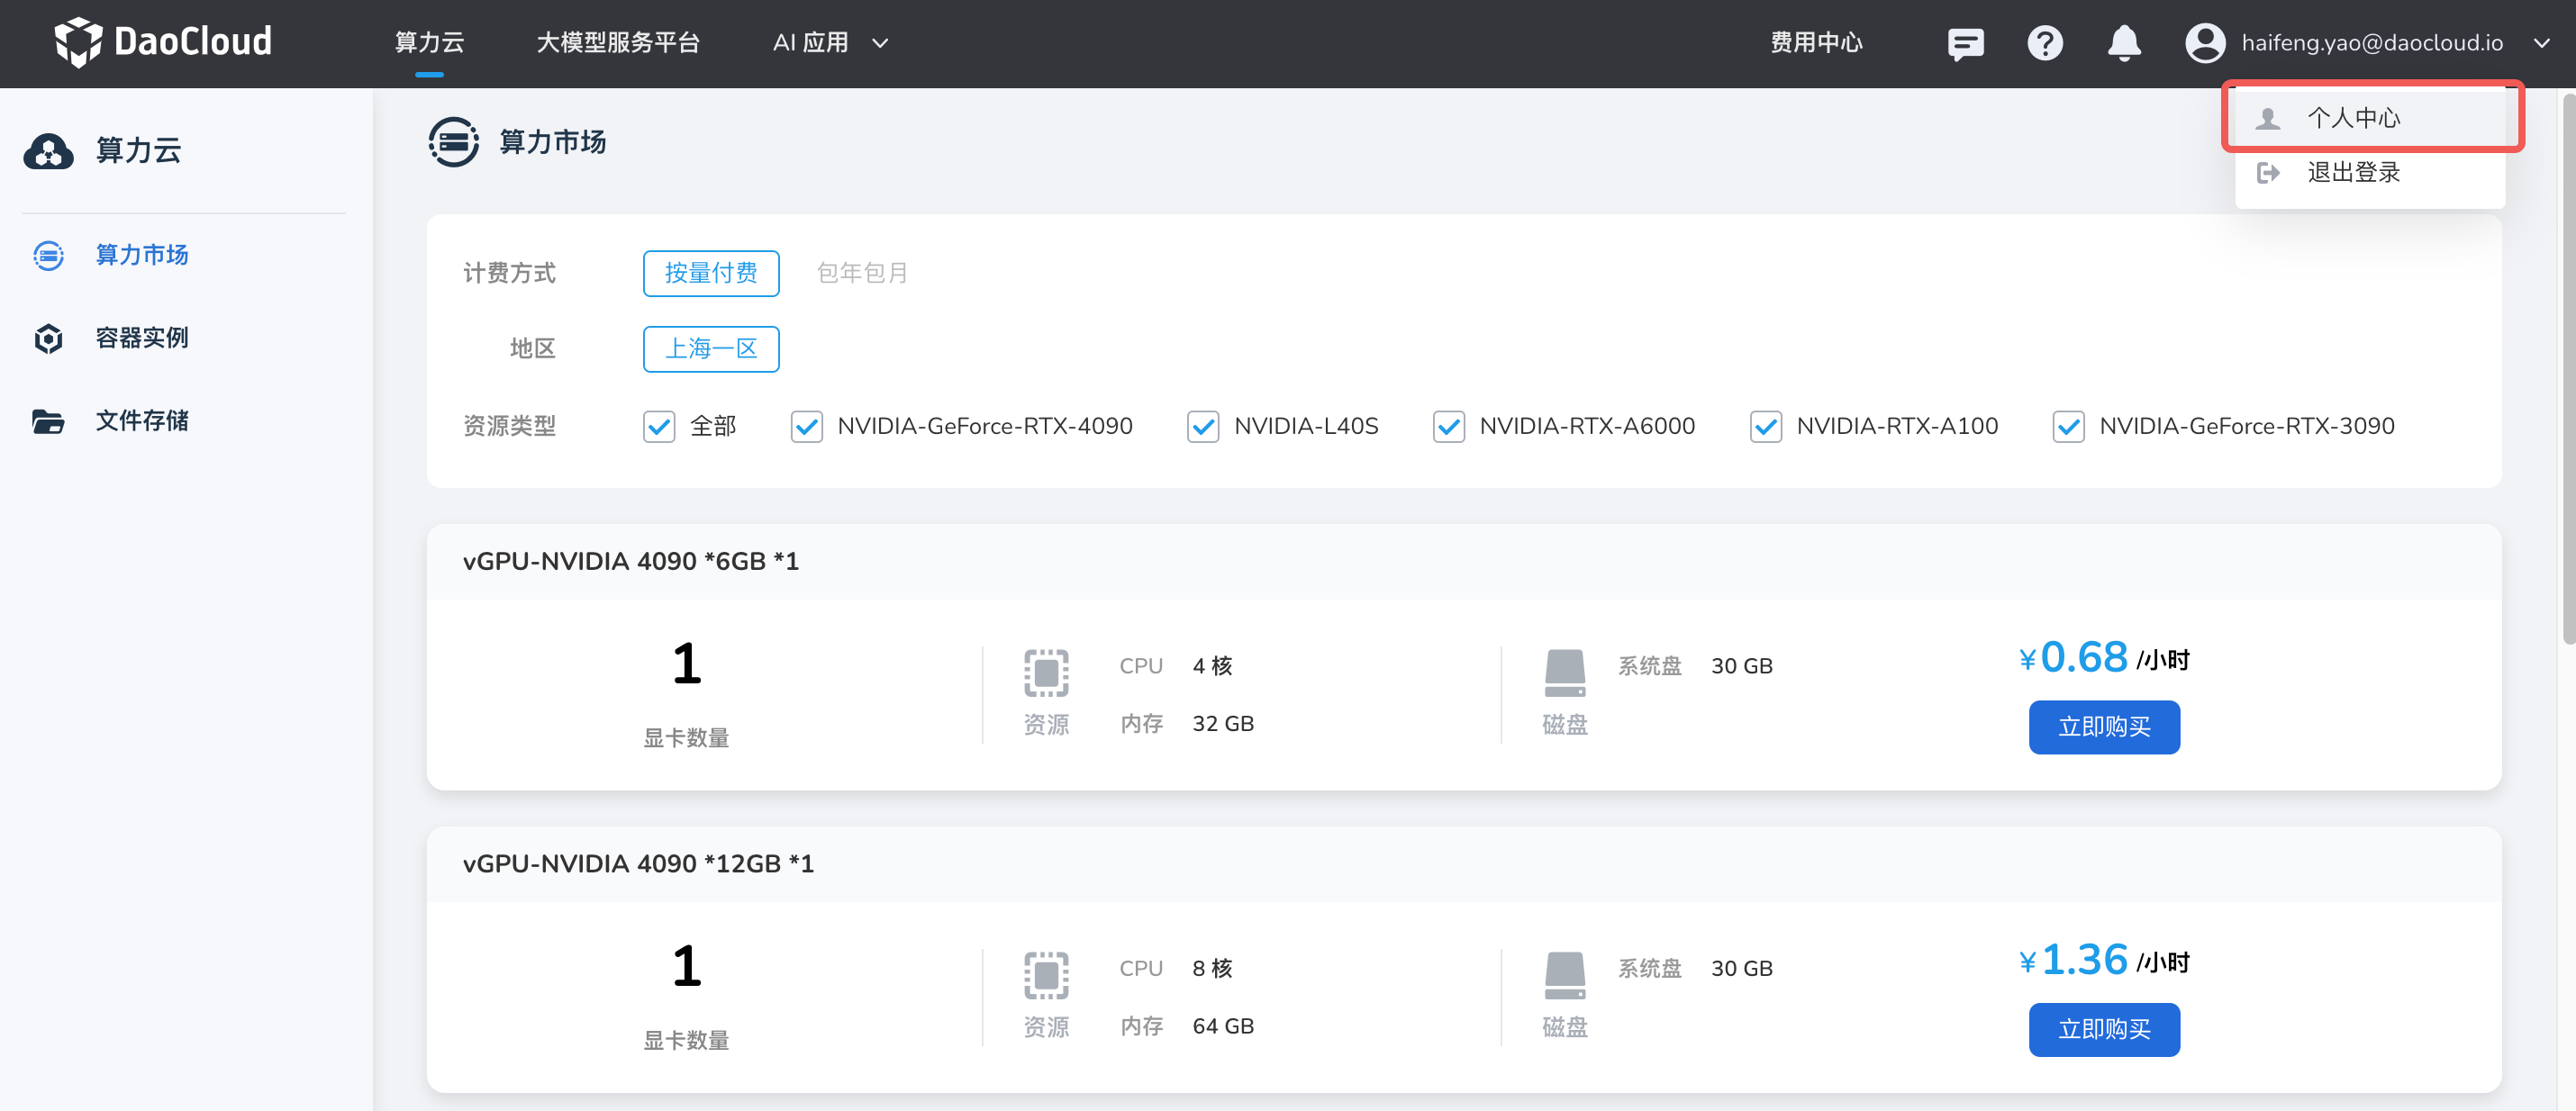Open the chat messages icon
The image size is (2576, 1111).
[x=1965, y=43]
